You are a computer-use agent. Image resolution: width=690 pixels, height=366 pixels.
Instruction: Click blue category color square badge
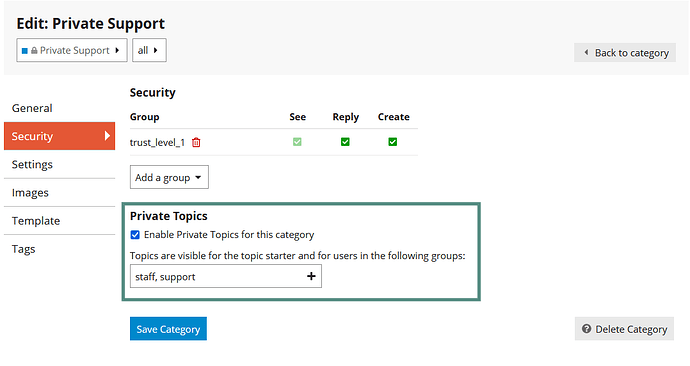pyautogui.click(x=25, y=51)
